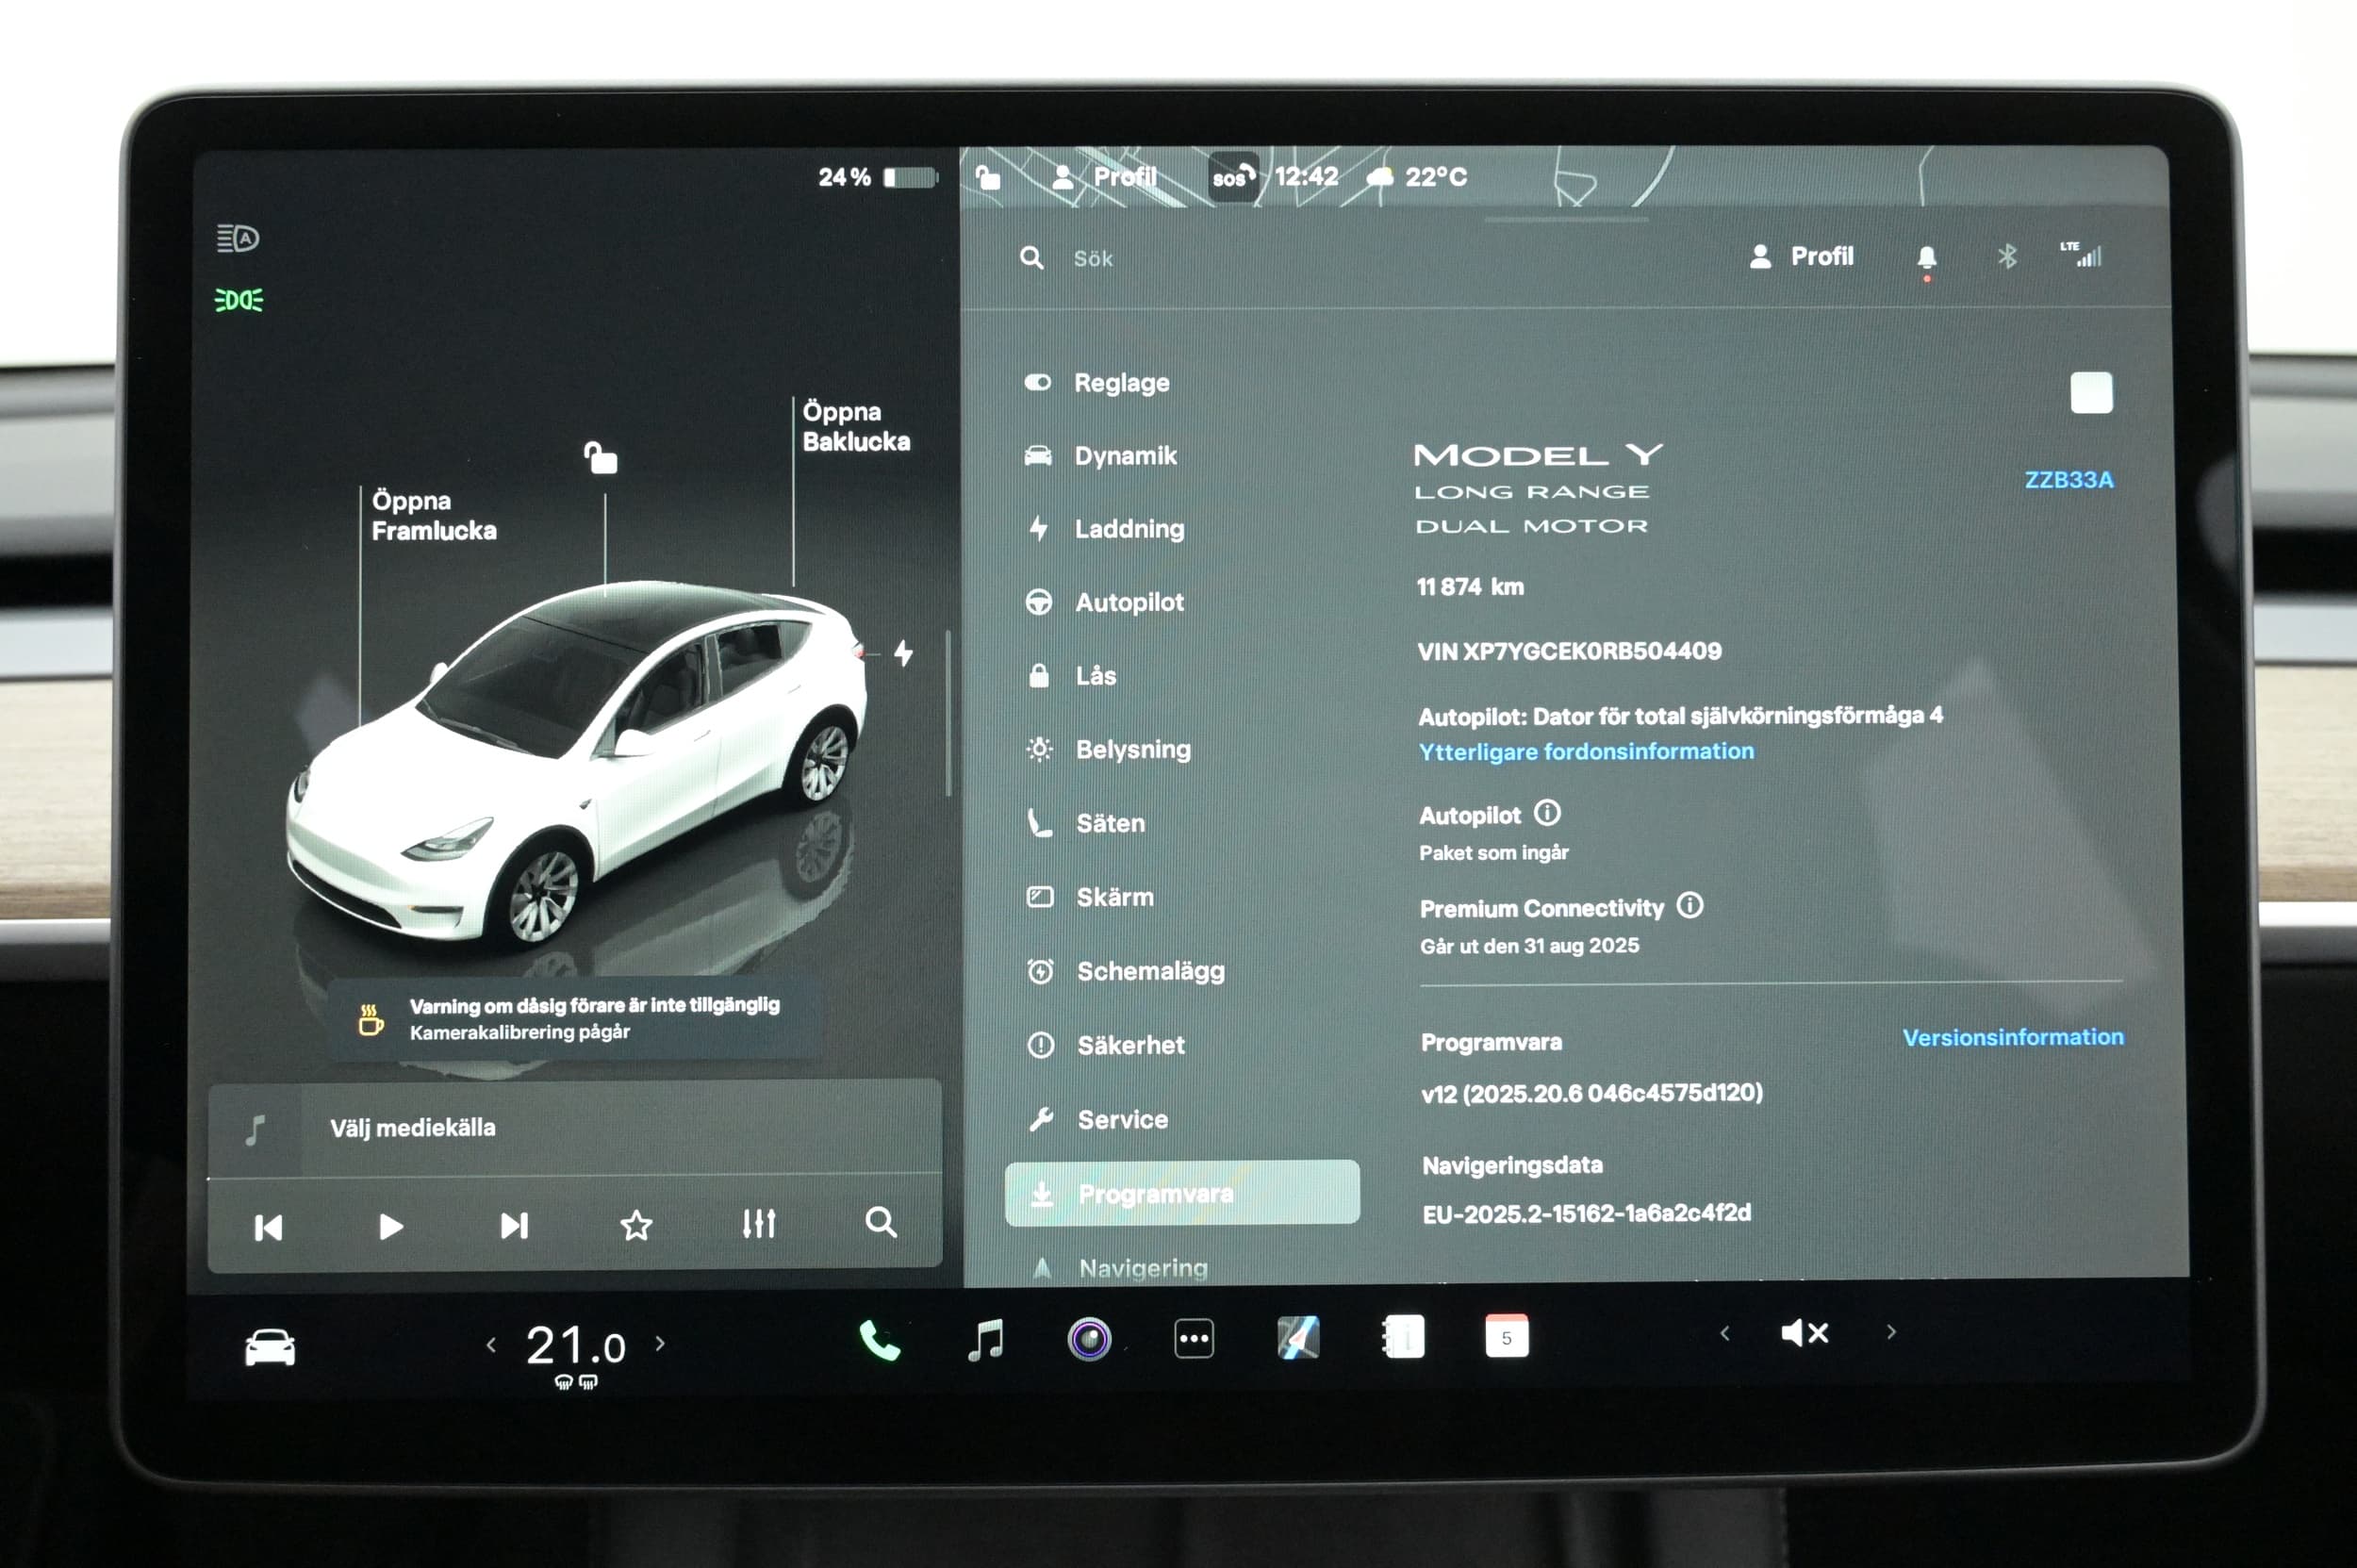Skip to next track
The width and height of the screenshot is (2357, 1568).
click(514, 1225)
